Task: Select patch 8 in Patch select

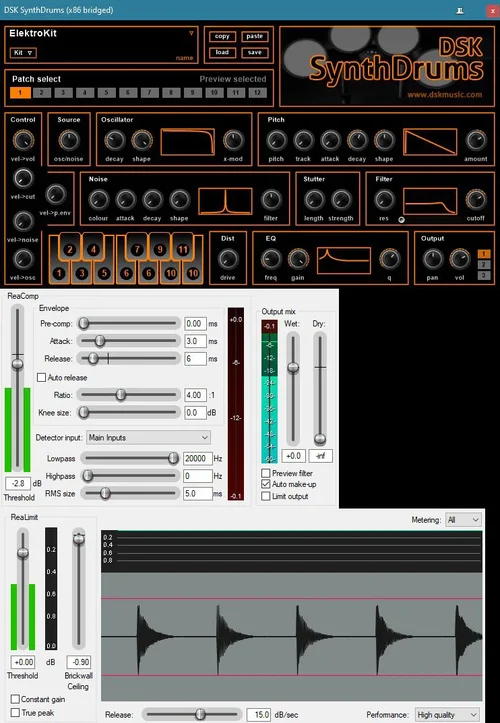Action: [171, 93]
